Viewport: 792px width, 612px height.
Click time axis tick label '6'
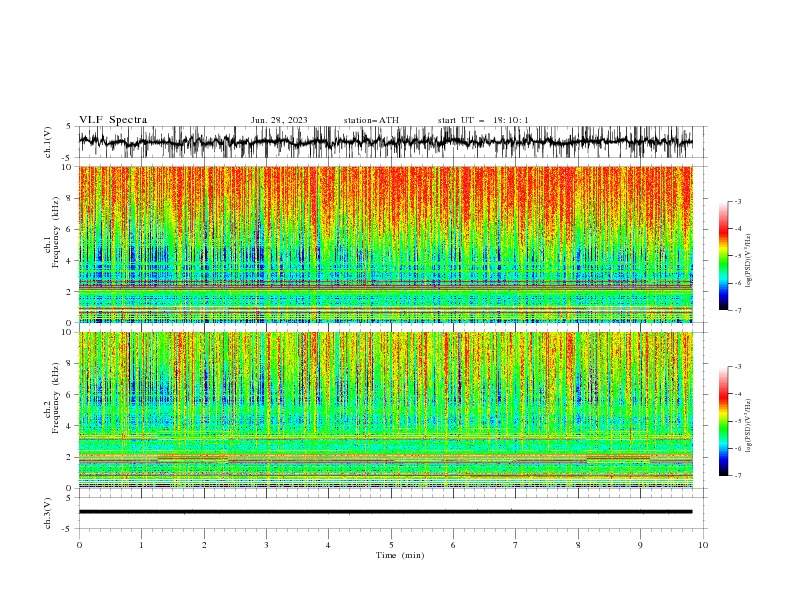pos(453,545)
